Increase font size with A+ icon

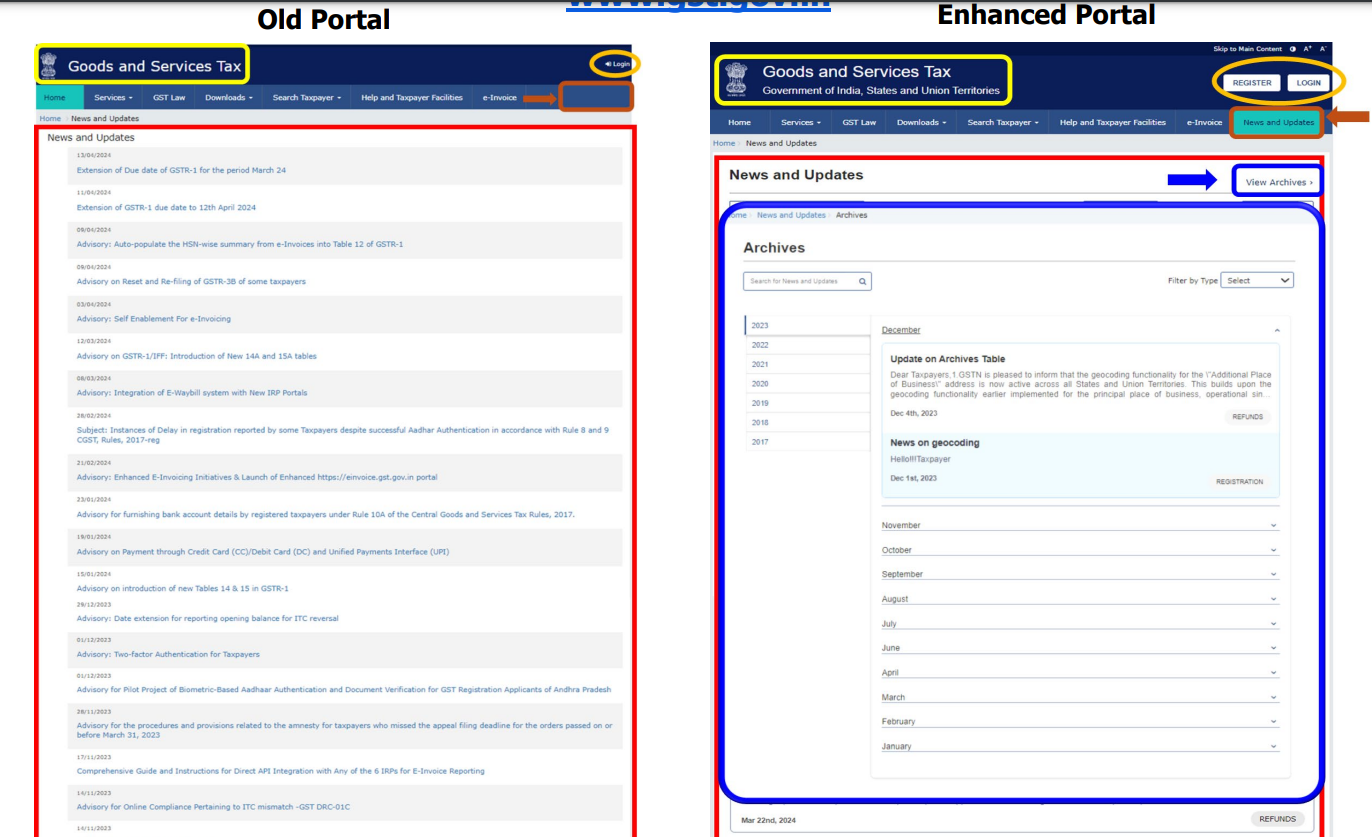(1308, 49)
